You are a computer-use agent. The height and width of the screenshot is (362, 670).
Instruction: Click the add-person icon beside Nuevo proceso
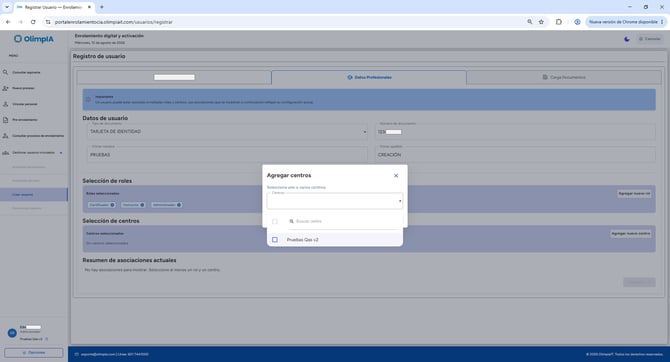click(x=6, y=88)
